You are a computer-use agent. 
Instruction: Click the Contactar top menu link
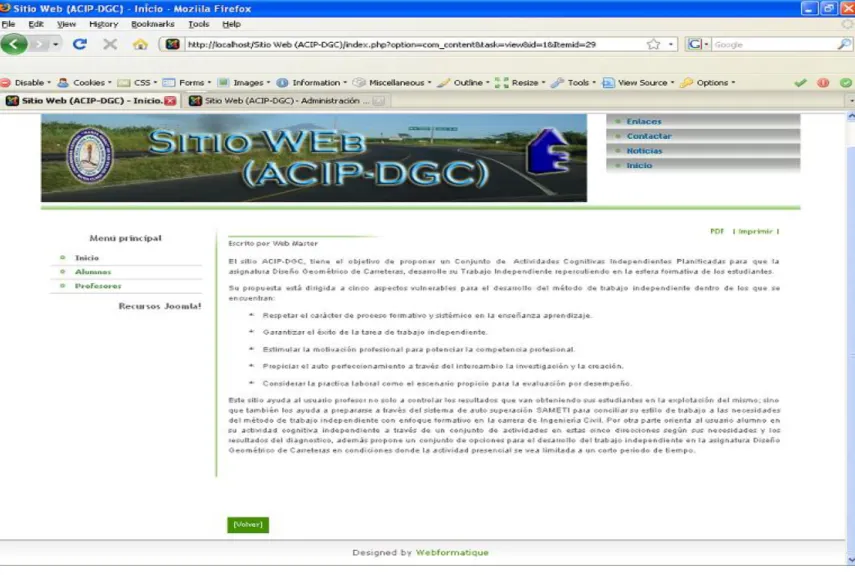tap(649, 136)
